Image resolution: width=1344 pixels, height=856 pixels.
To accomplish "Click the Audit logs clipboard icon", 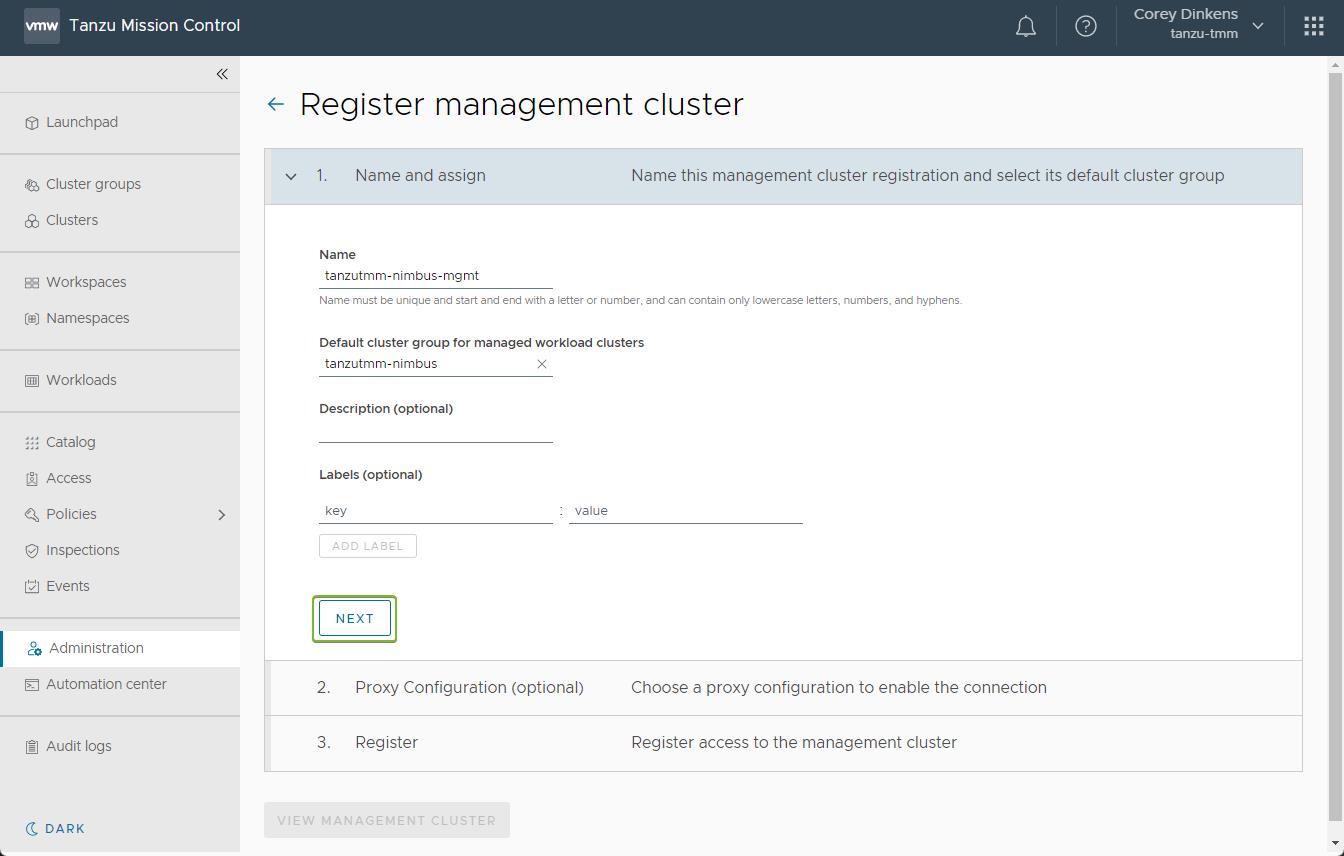I will [32, 747].
